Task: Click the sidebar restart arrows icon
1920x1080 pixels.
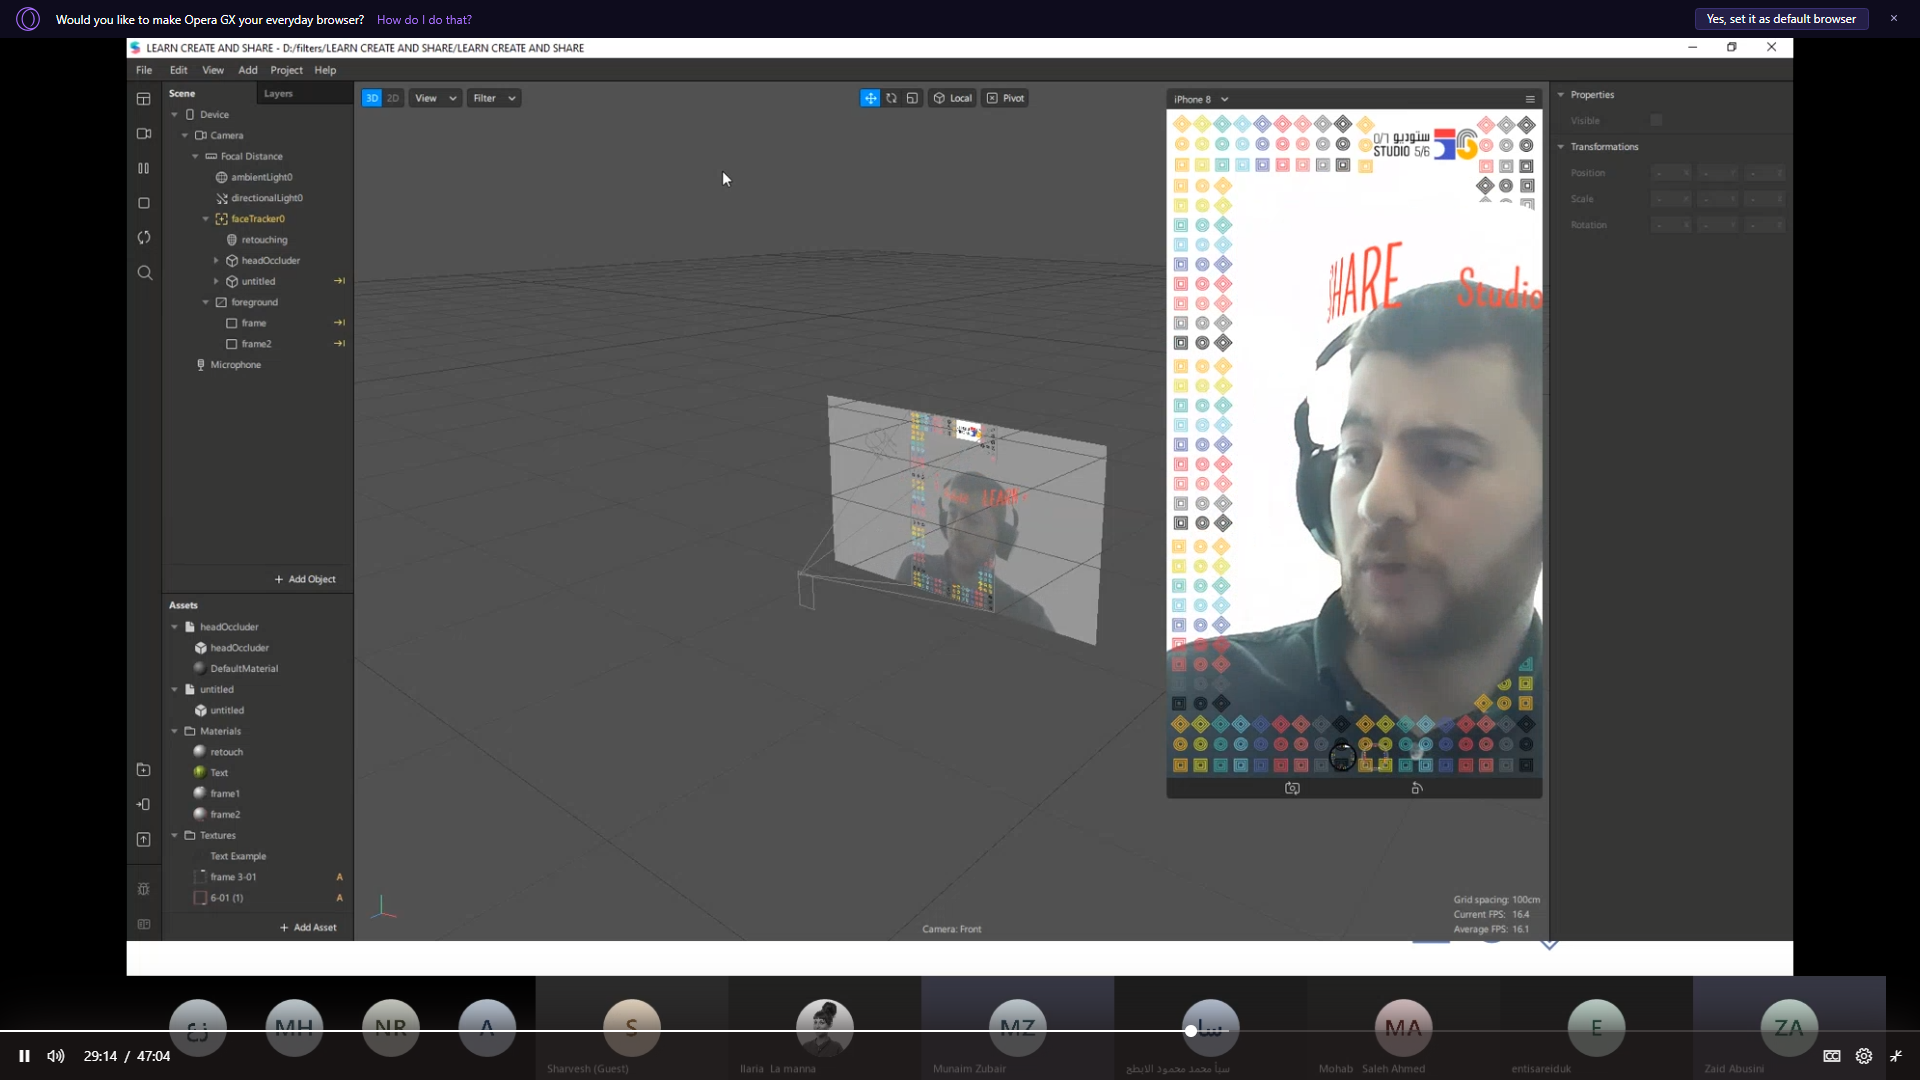Action: pyautogui.click(x=144, y=237)
